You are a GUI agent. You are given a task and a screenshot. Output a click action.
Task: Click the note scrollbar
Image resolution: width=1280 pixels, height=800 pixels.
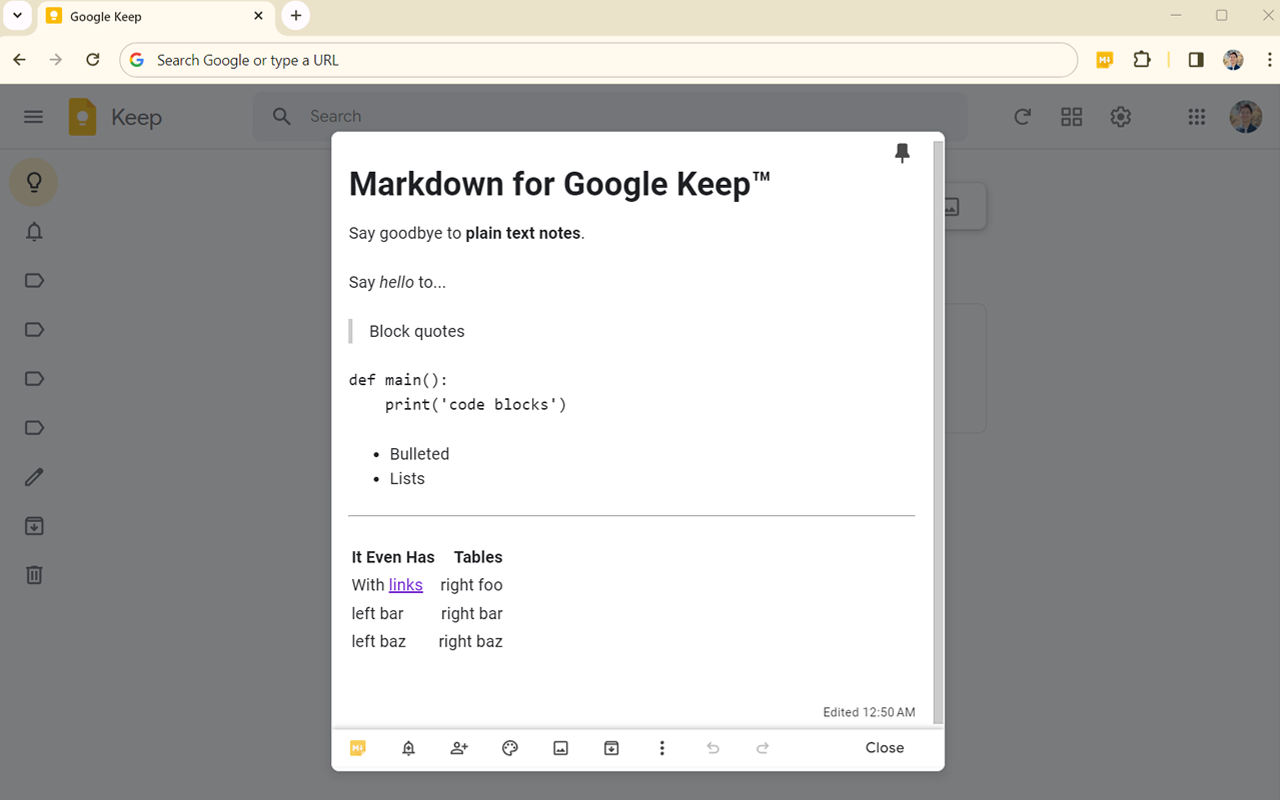pyautogui.click(x=938, y=431)
